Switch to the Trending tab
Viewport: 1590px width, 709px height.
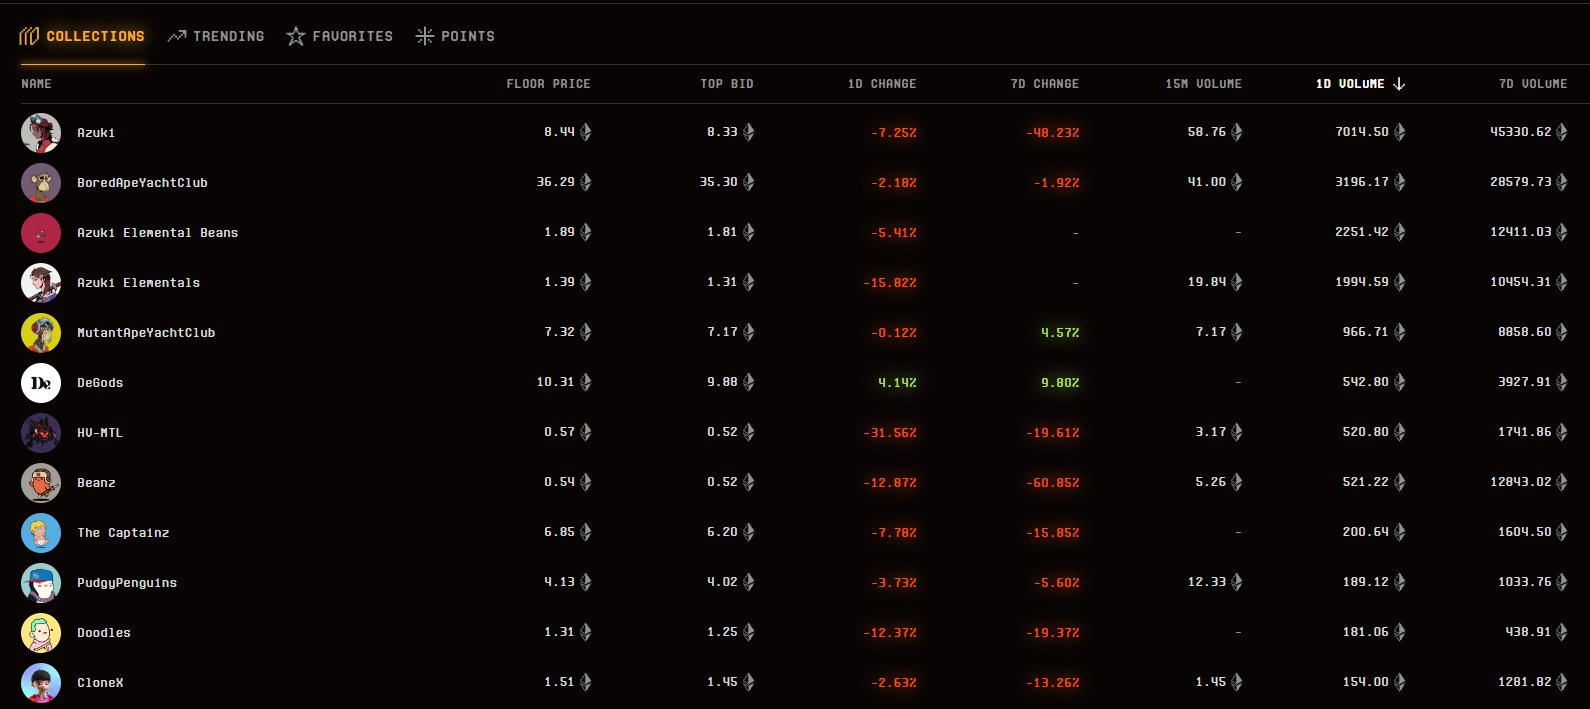(x=216, y=36)
